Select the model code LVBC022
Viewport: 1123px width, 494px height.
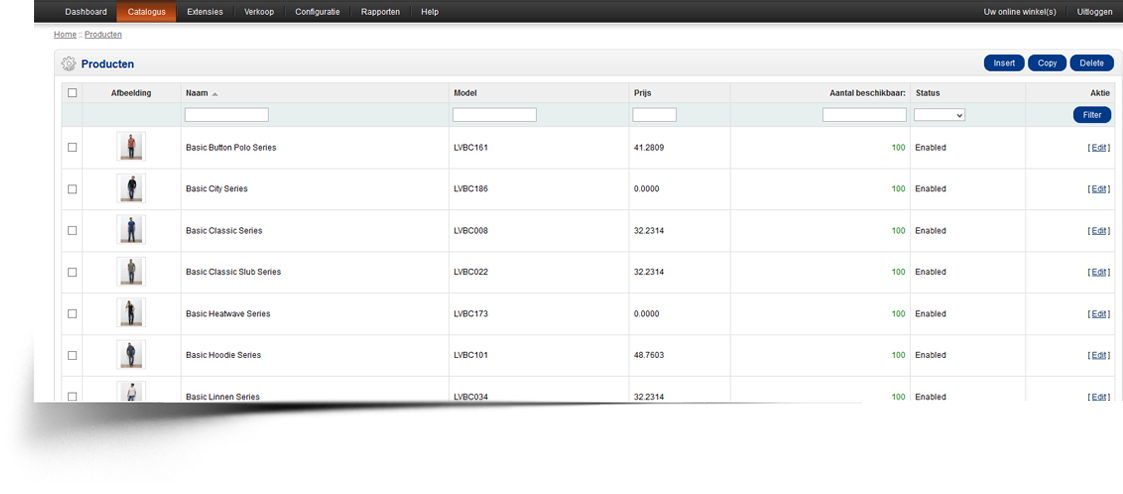471,272
